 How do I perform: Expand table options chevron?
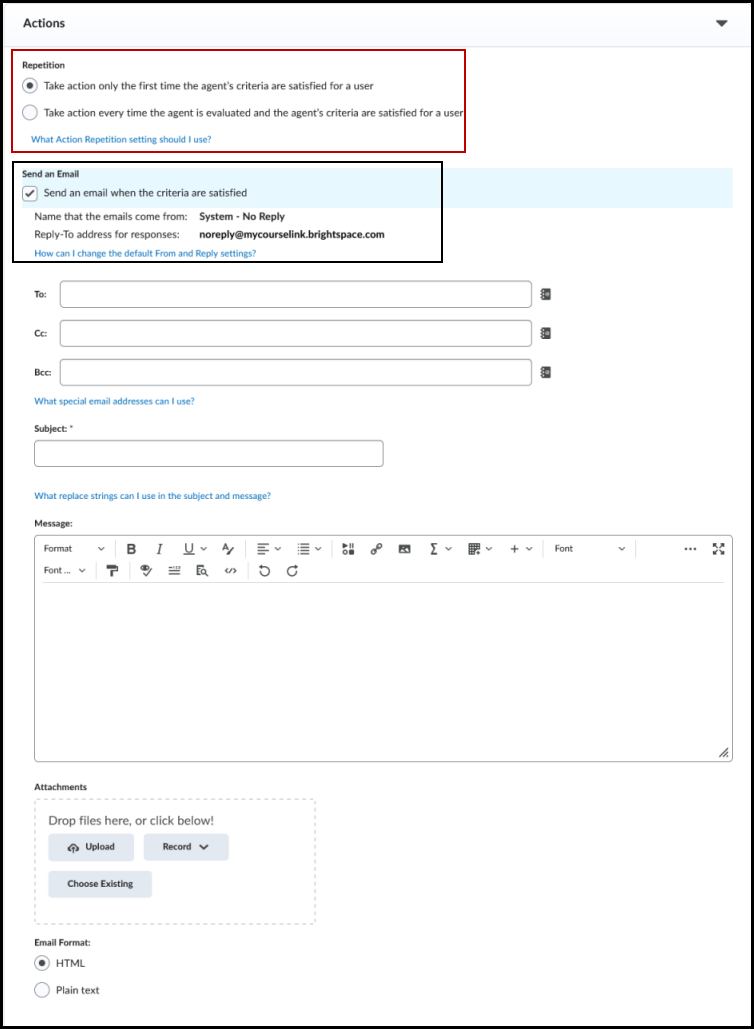point(488,549)
